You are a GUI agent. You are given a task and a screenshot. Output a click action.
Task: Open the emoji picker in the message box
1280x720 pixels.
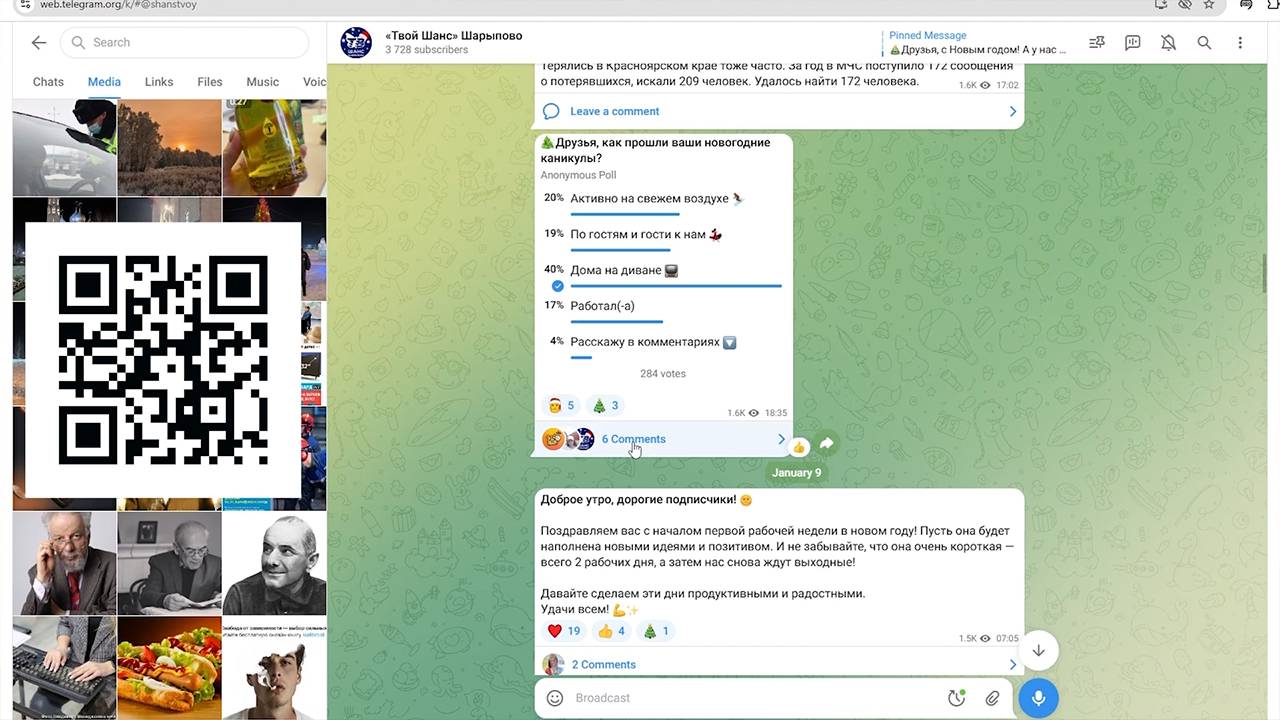[555, 698]
